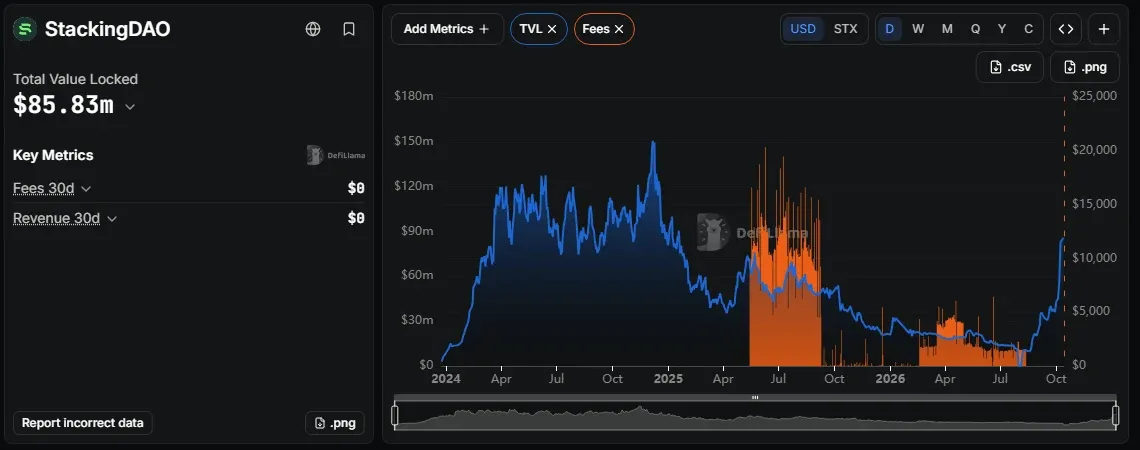Open the embed chart code icon

coord(1066,29)
